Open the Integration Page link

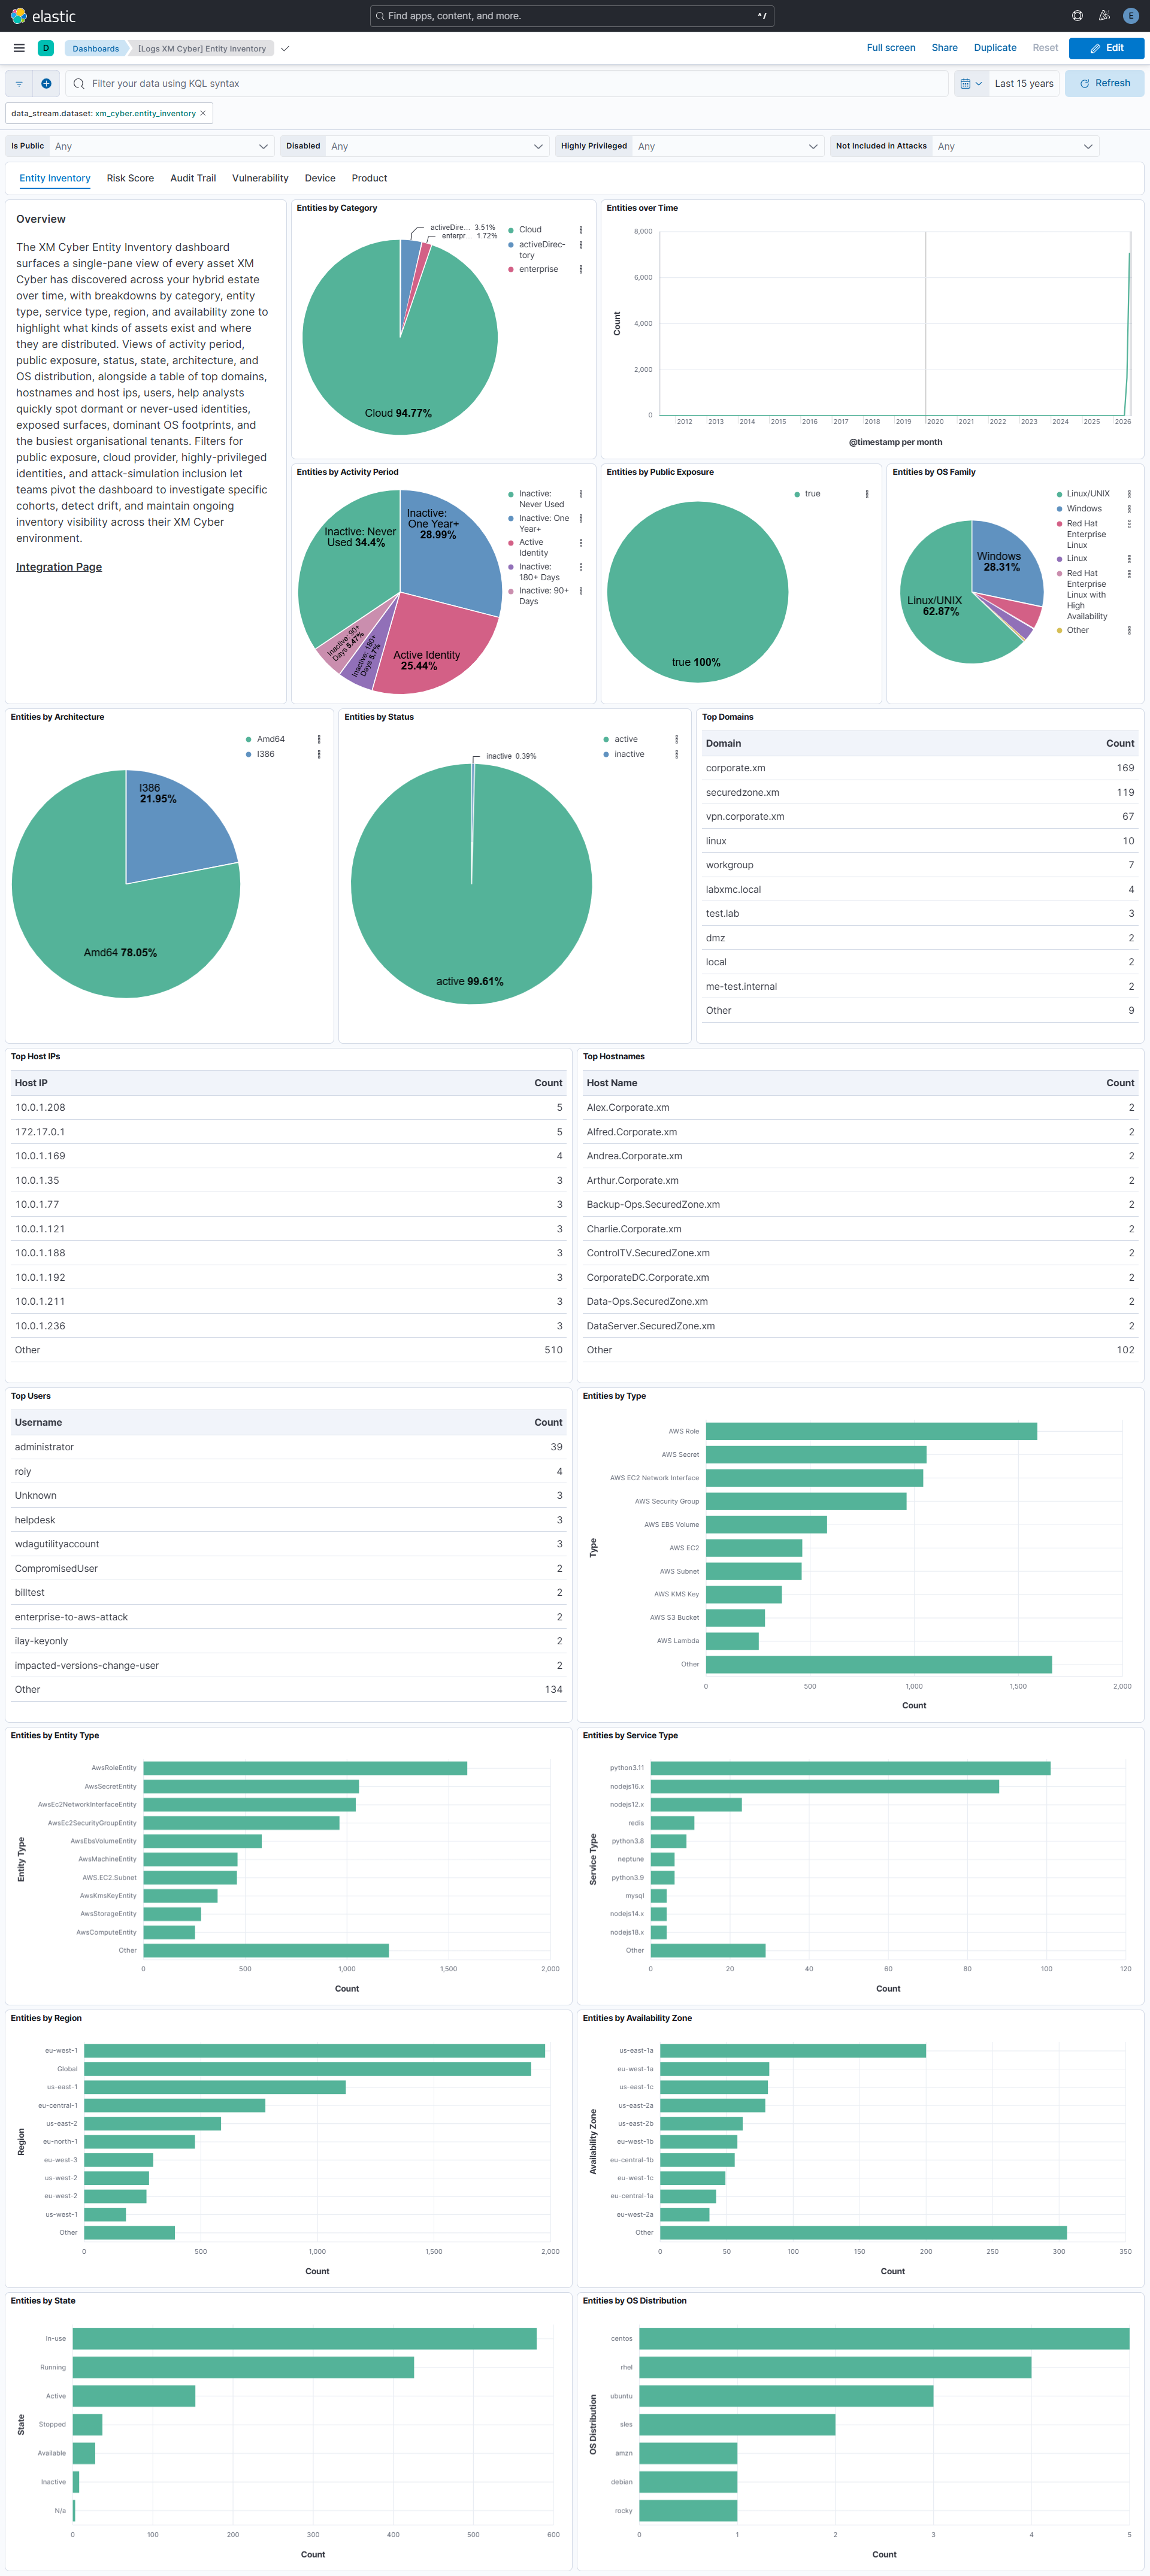point(59,567)
